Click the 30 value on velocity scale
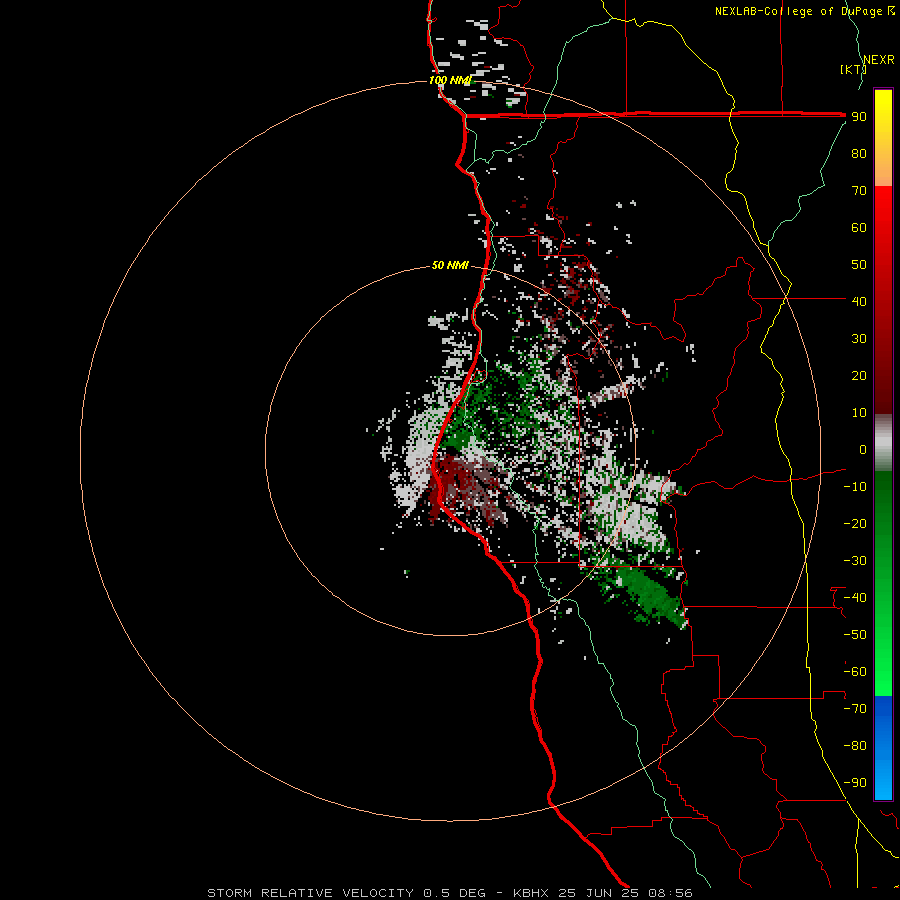The height and width of the screenshot is (900, 900). (x=859, y=339)
